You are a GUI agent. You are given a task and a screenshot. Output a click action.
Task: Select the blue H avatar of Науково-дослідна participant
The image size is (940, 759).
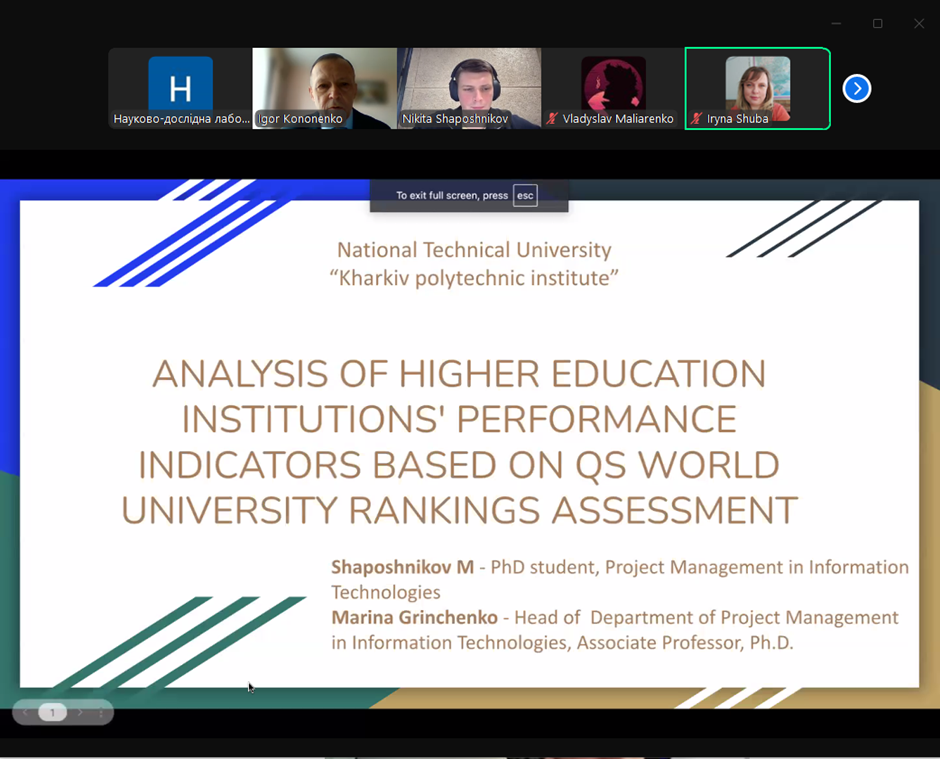pos(180,84)
